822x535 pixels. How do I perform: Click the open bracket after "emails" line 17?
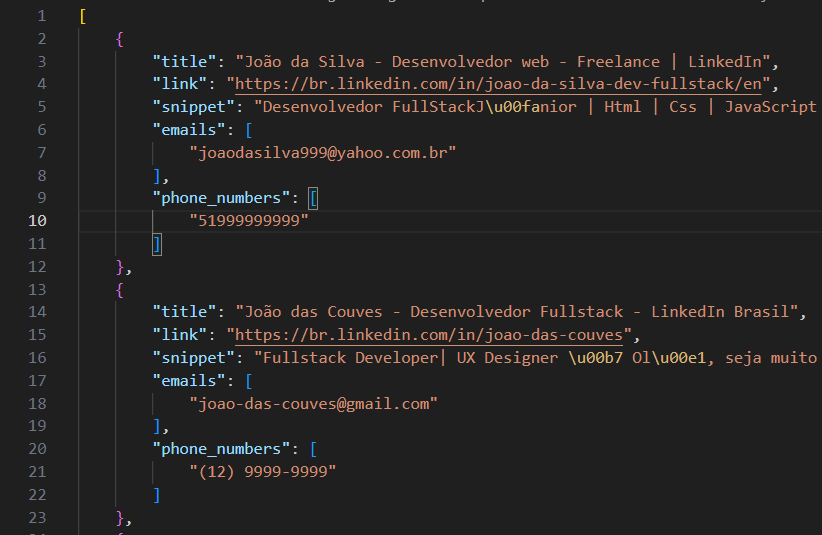point(248,381)
